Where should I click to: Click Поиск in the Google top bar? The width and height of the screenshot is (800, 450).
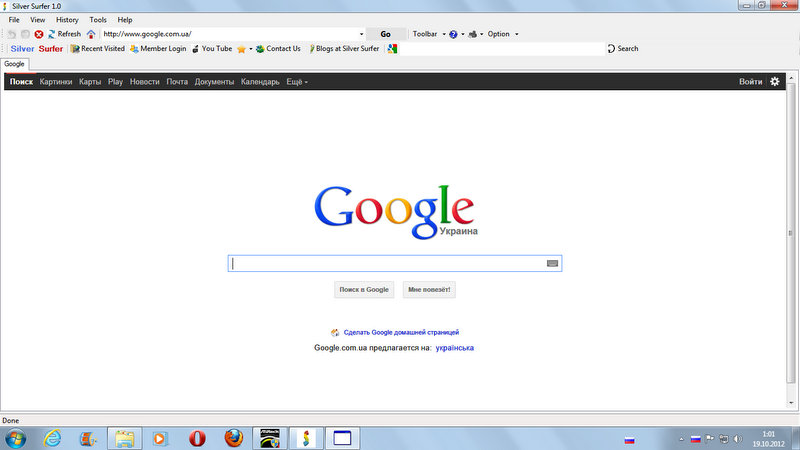coord(21,82)
